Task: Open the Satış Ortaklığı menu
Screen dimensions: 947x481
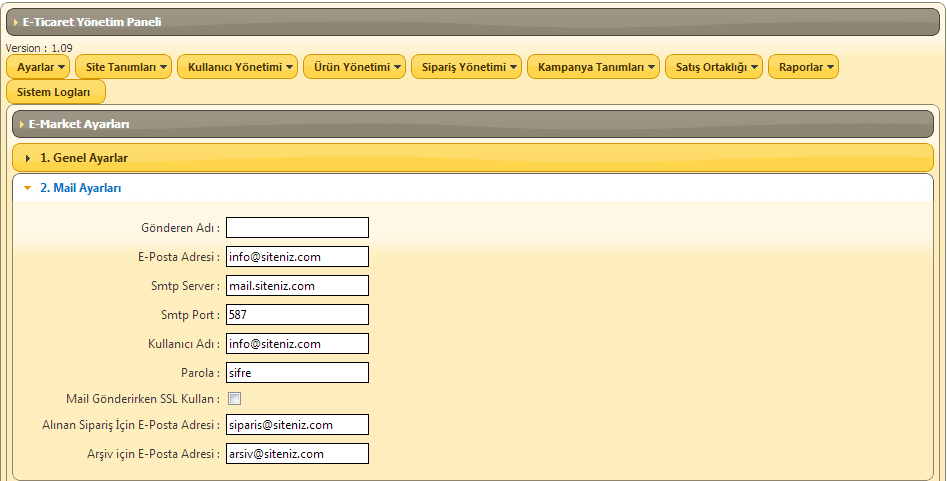Action: pyautogui.click(x=713, y=67)
